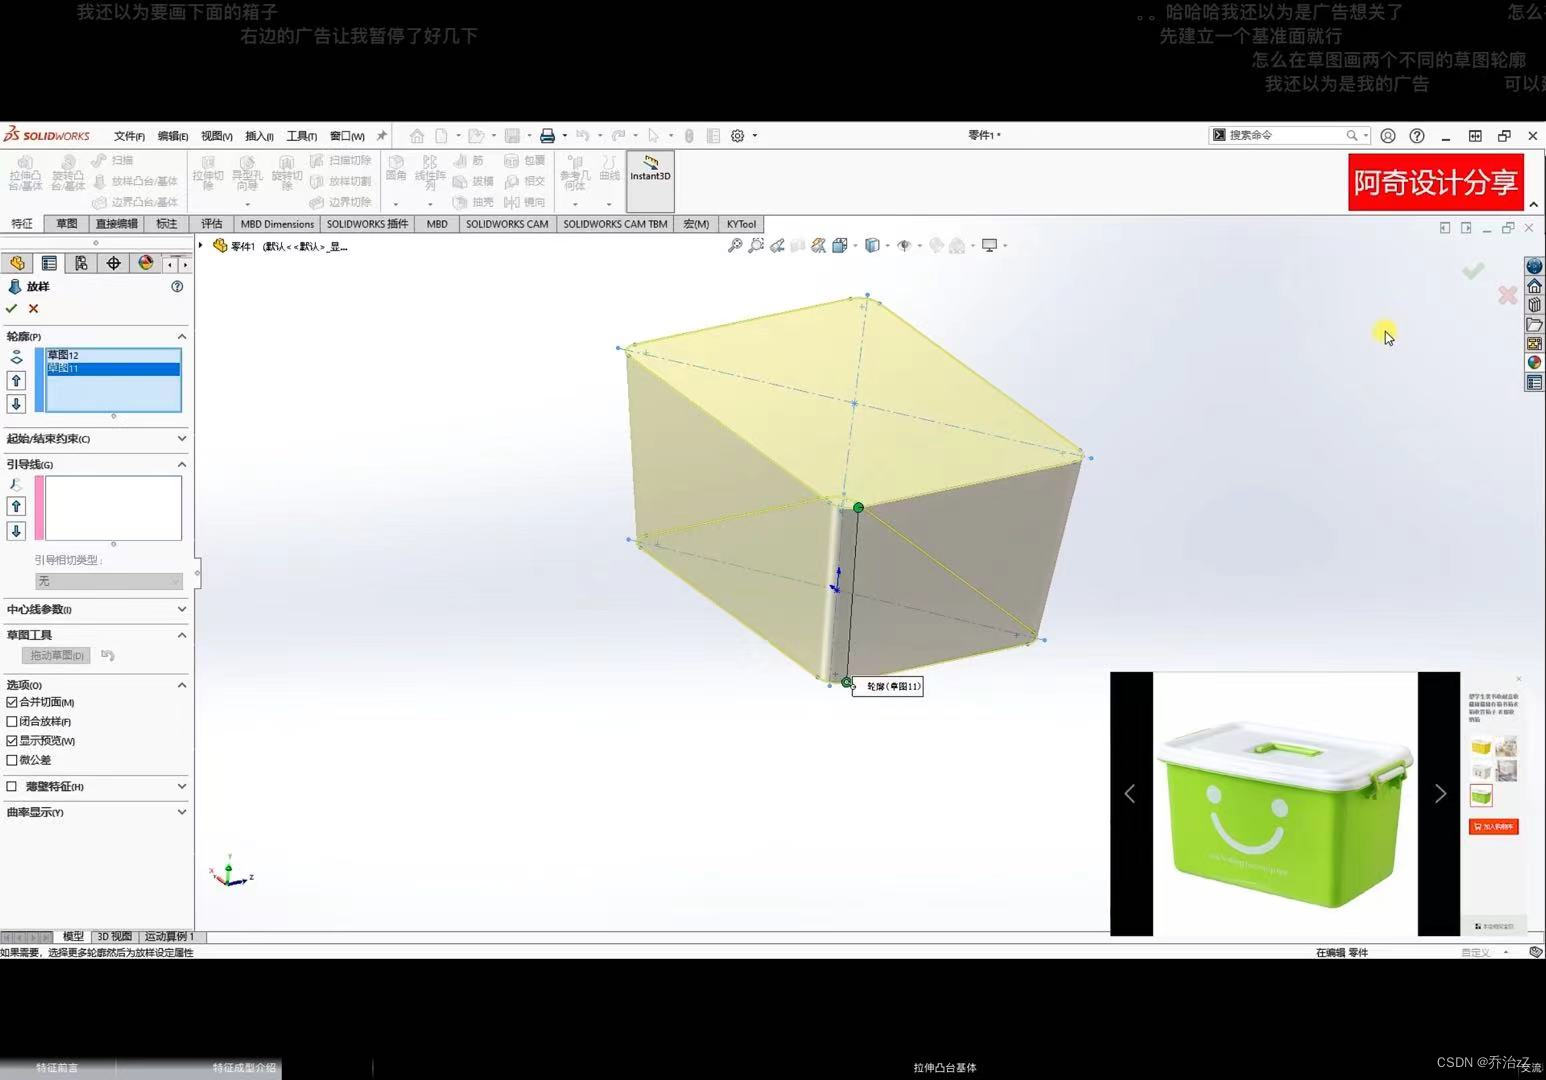This screenshot has width=1546, height=1080.
Task: Switch to the 3D 视图 bottom tab
Action: [114, 937]
